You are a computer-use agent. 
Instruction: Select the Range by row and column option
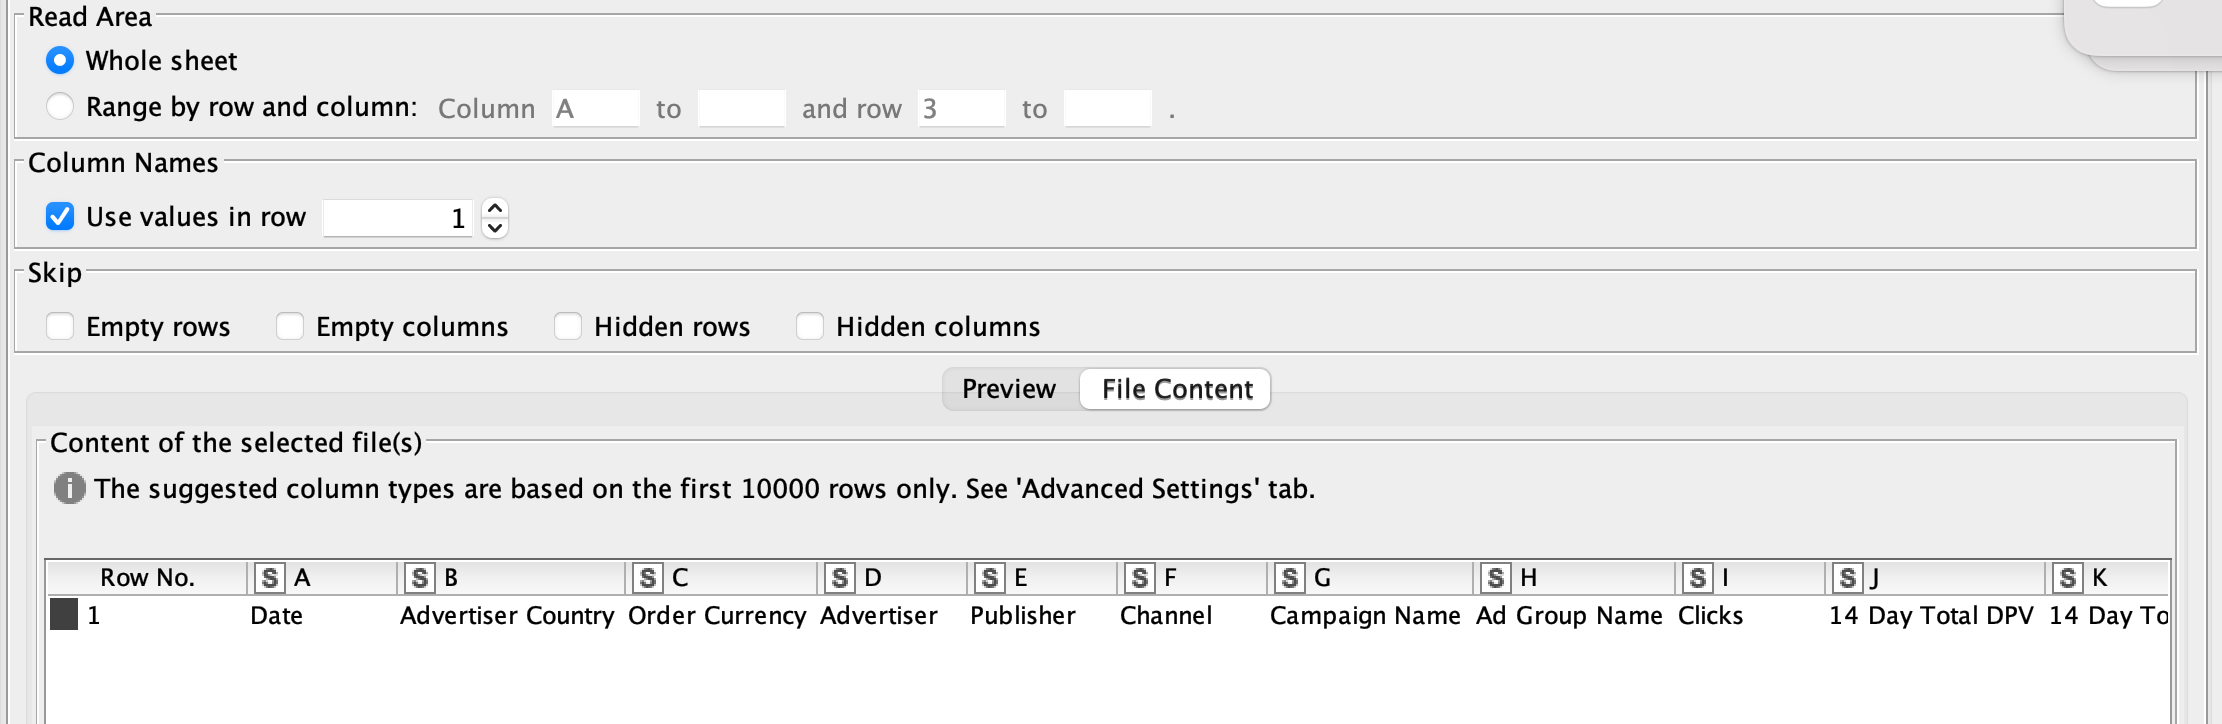60,106
